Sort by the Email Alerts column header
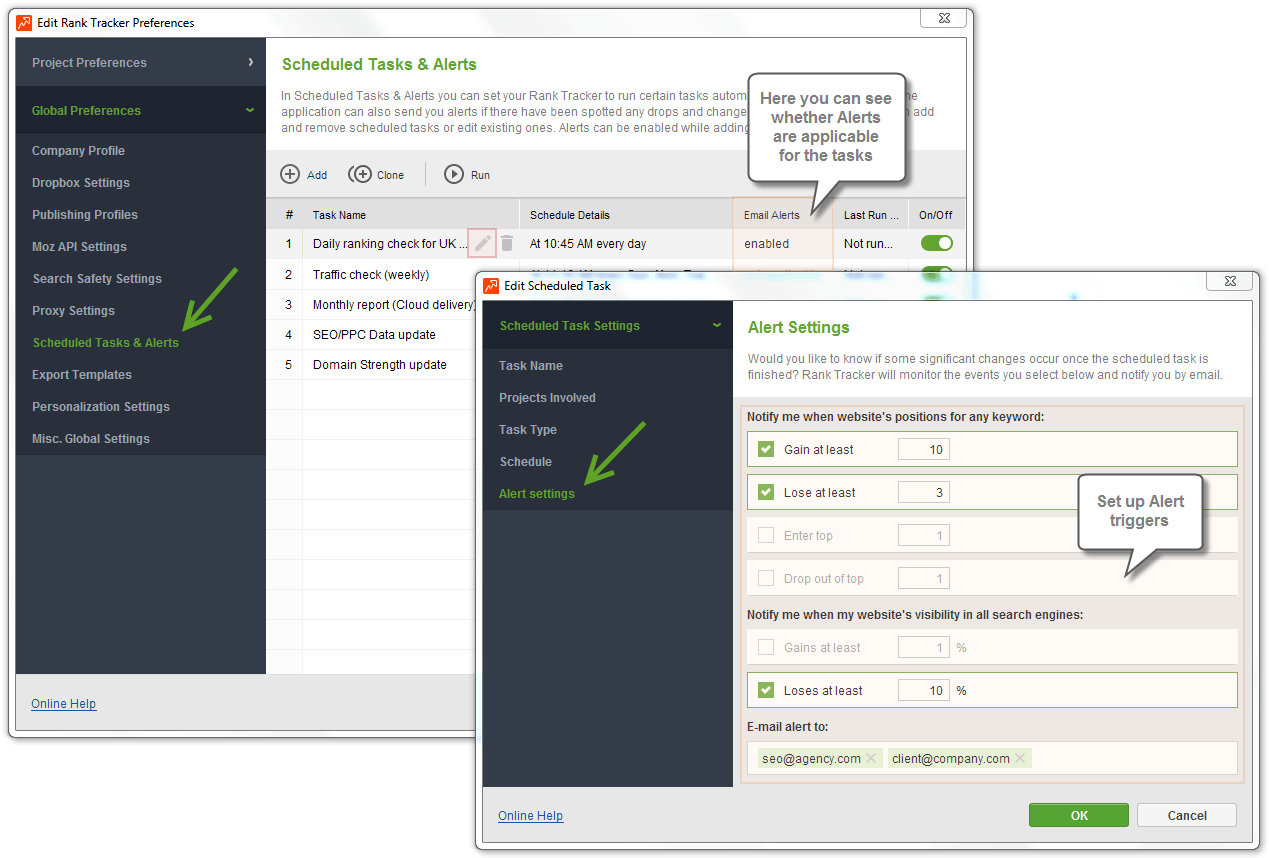 click(783, 215)
